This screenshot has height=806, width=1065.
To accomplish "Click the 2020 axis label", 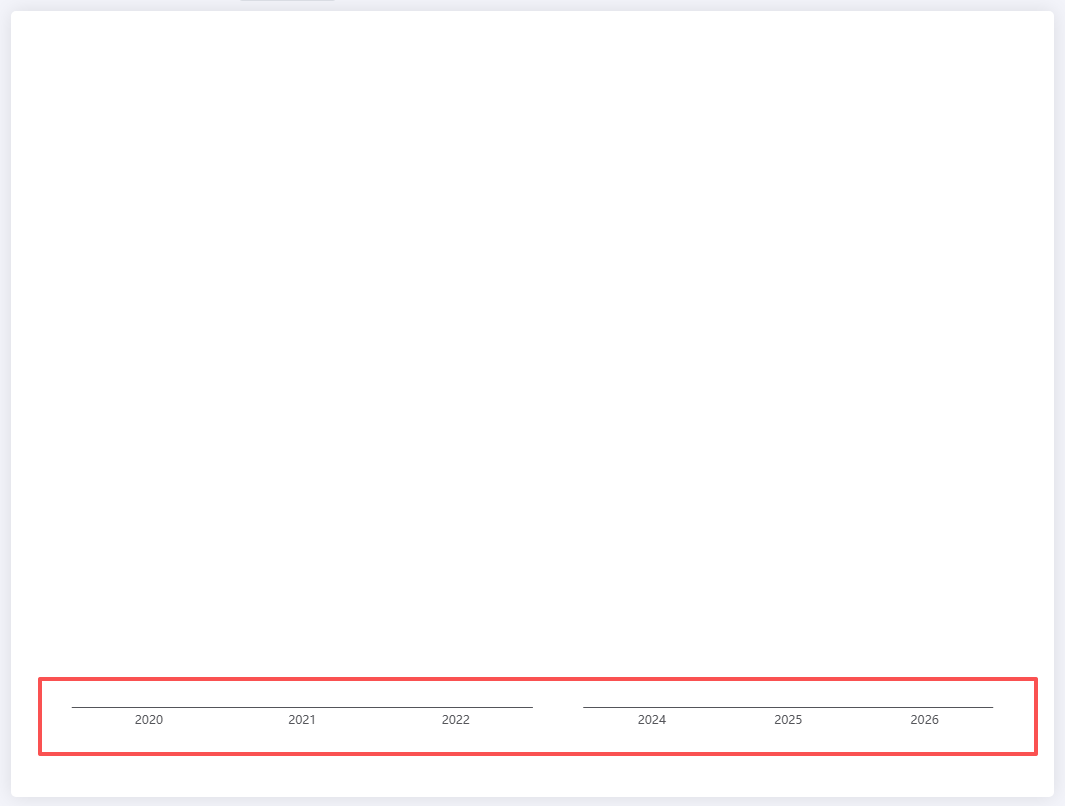I will (x=149, y=720).
